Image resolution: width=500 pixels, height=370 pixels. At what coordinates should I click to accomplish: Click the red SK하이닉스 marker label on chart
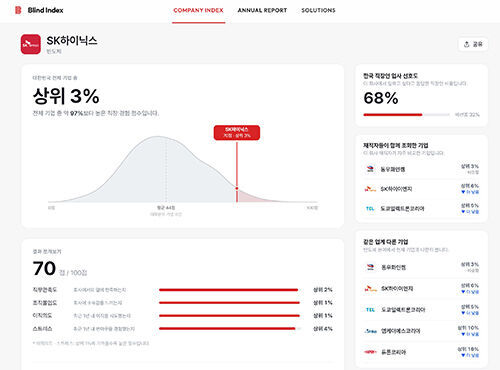point(237,132)
